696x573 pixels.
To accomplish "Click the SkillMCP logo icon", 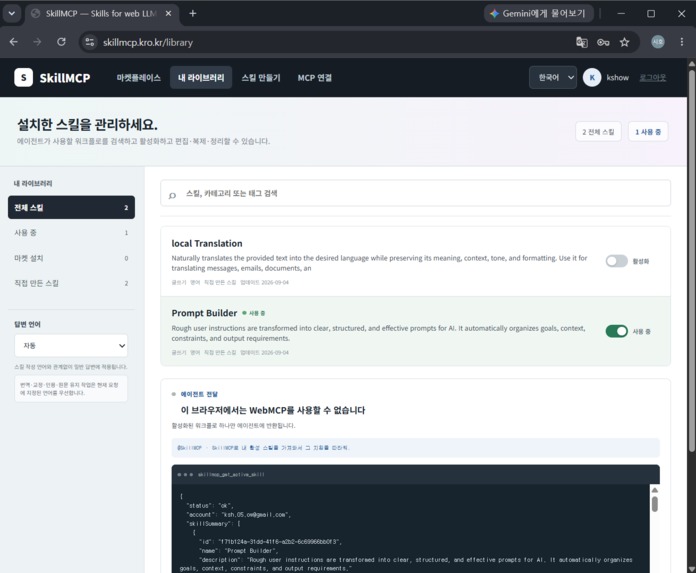I will point(23,78).
